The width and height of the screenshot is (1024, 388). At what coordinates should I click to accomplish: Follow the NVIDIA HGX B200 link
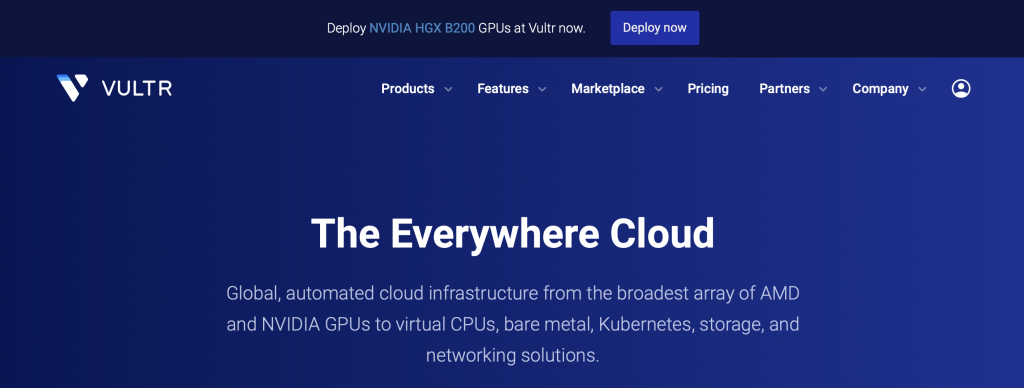(x=422, y=28)
